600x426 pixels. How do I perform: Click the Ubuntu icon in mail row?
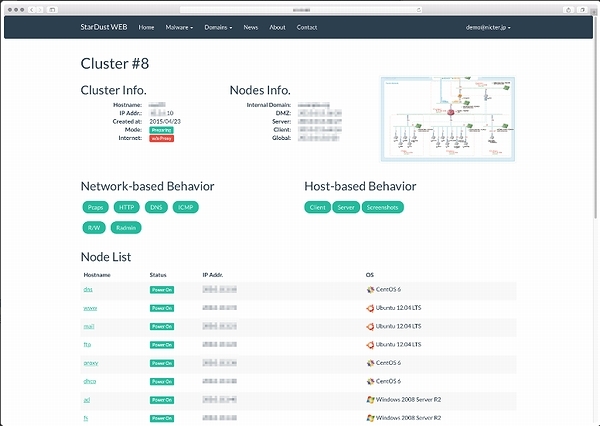(x=371, y=326)
